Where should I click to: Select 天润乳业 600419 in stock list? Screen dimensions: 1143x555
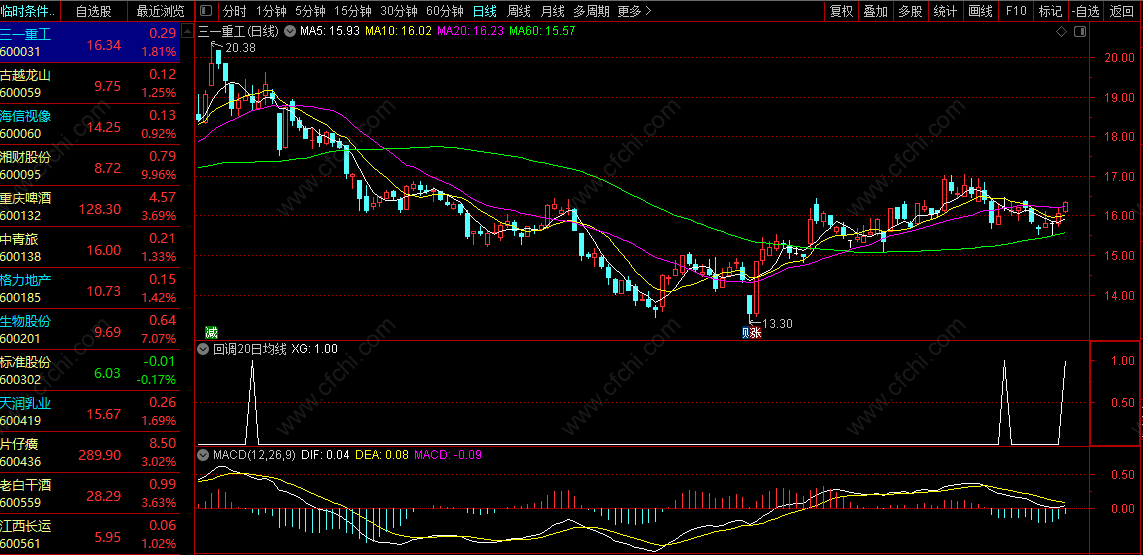click(90, 411)
